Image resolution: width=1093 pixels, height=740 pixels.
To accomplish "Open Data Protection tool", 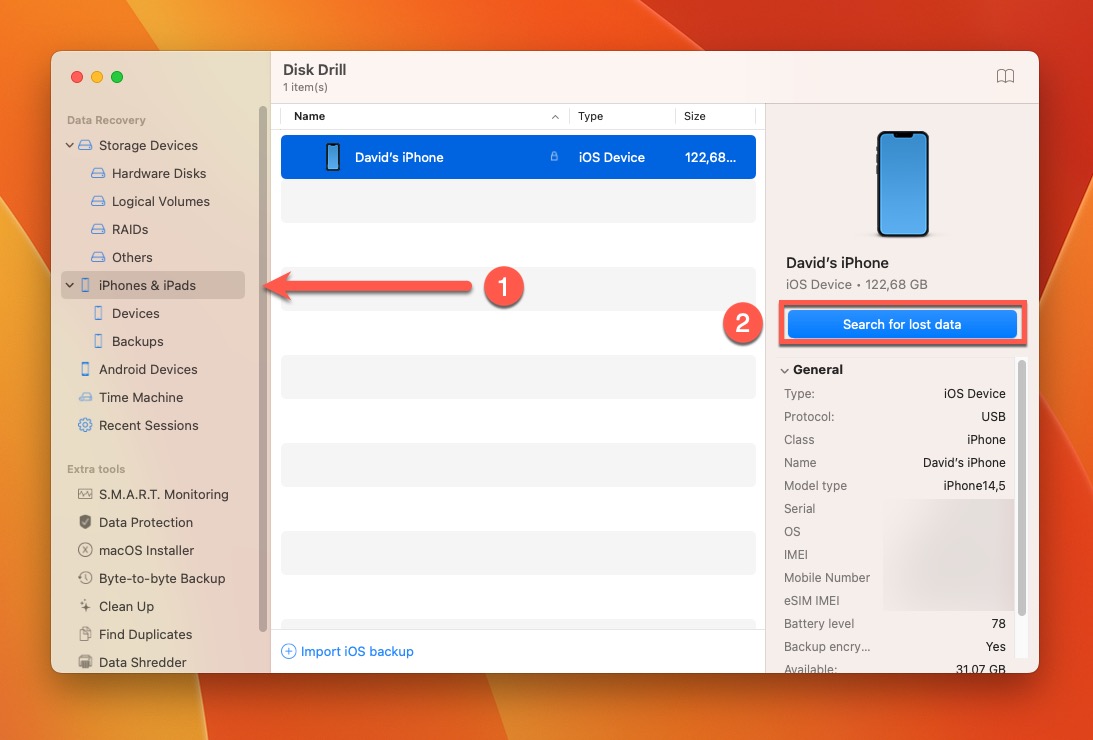I will pyautogui.click(x=146, y=522).
